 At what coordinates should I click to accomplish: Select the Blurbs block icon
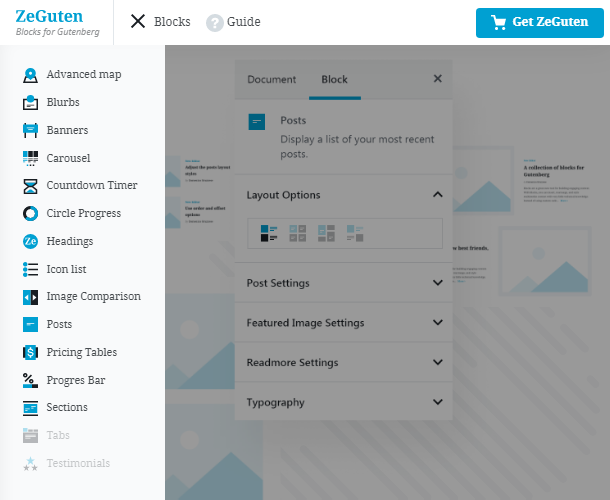click(30, 103)
